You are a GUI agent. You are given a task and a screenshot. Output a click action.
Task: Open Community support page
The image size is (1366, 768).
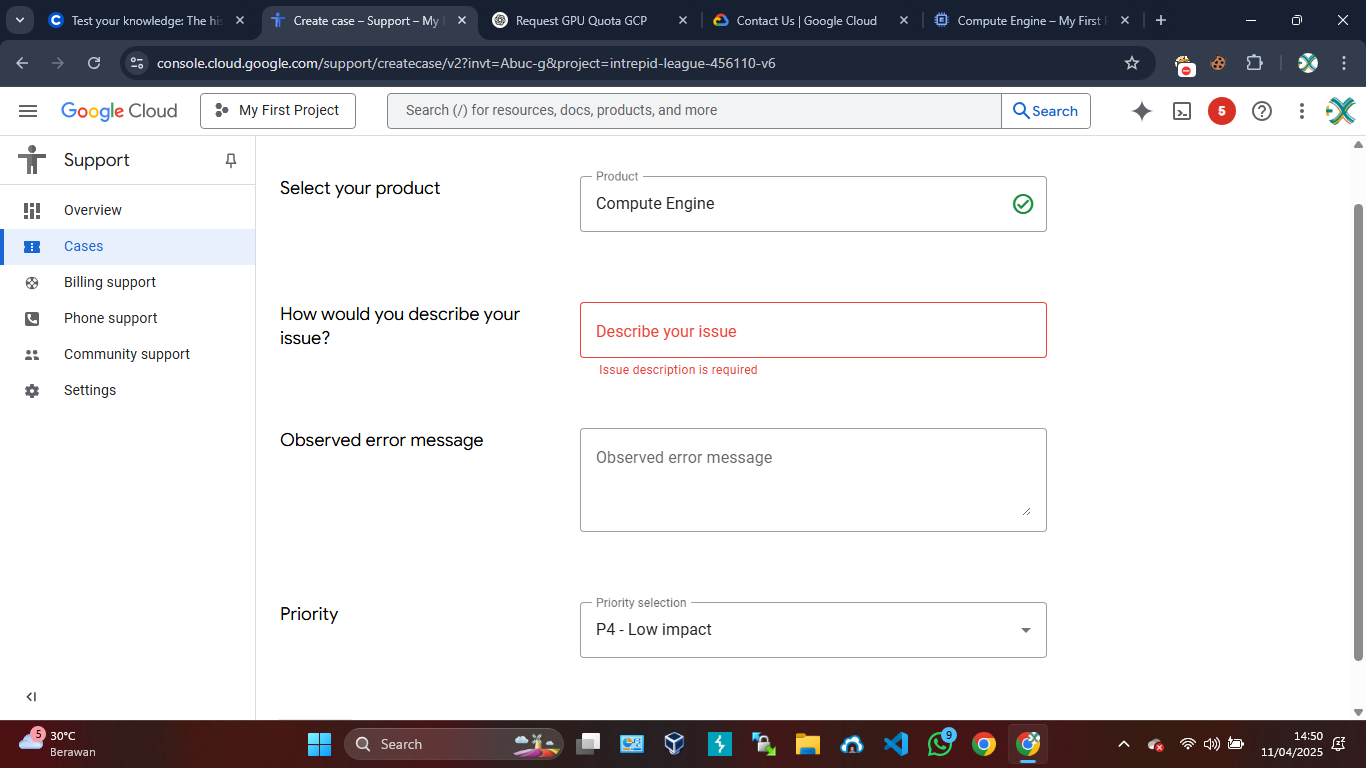tap(128, 354)
